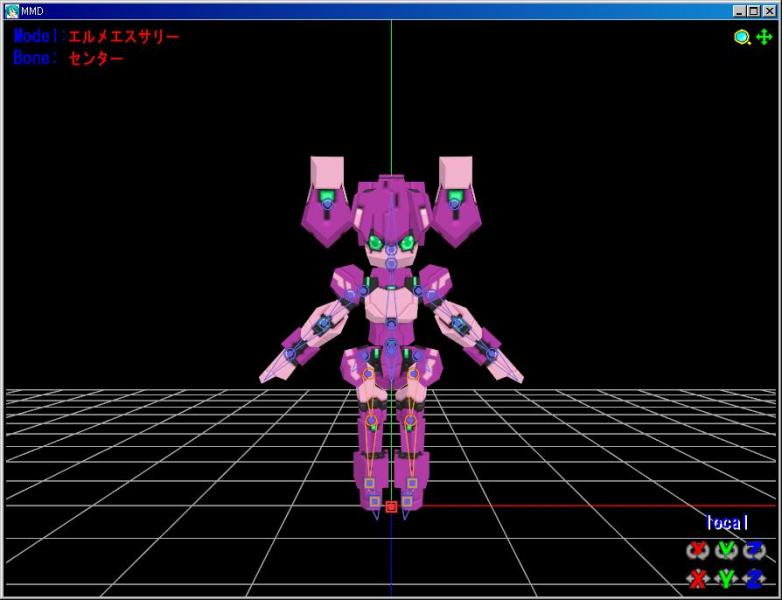Select the upper body bone circle at the waist
This screenshot has height=600, width=782.
391,324
